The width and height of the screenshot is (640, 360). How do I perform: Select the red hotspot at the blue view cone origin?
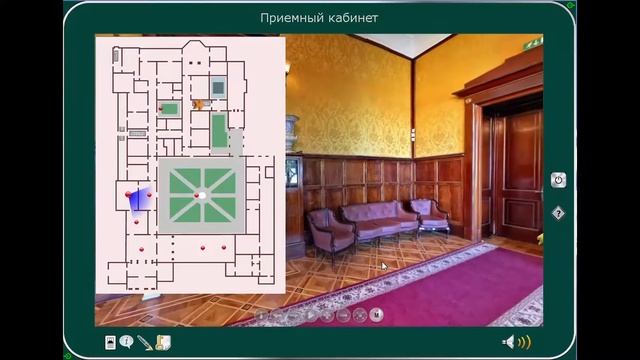click(128, 194)
